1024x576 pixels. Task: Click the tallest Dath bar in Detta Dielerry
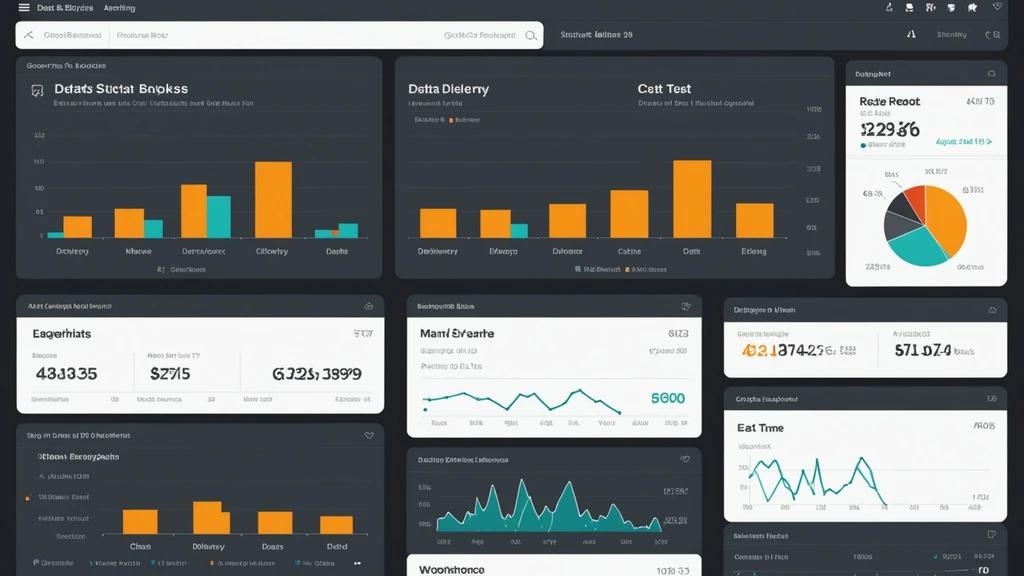coord(692,199)
